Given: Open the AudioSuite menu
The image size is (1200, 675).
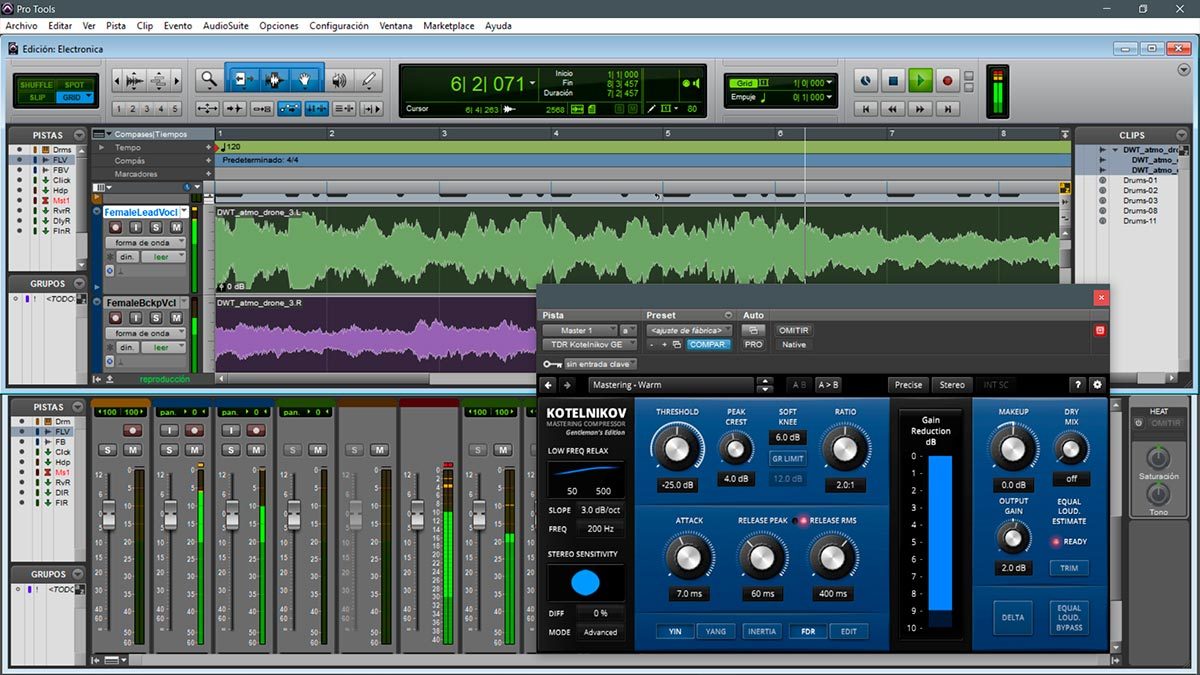Looking at the screenshot, I should pyautogui.click(x=225, y=25).
